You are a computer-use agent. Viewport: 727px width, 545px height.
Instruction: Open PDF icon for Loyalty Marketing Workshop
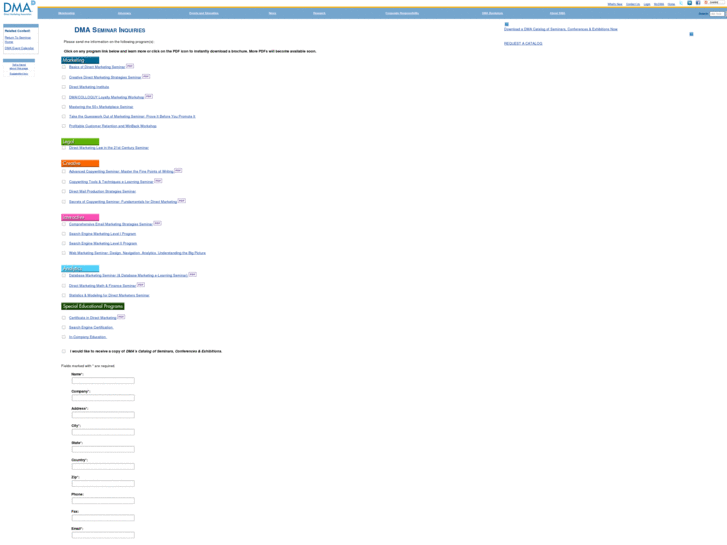coord(149,96)
